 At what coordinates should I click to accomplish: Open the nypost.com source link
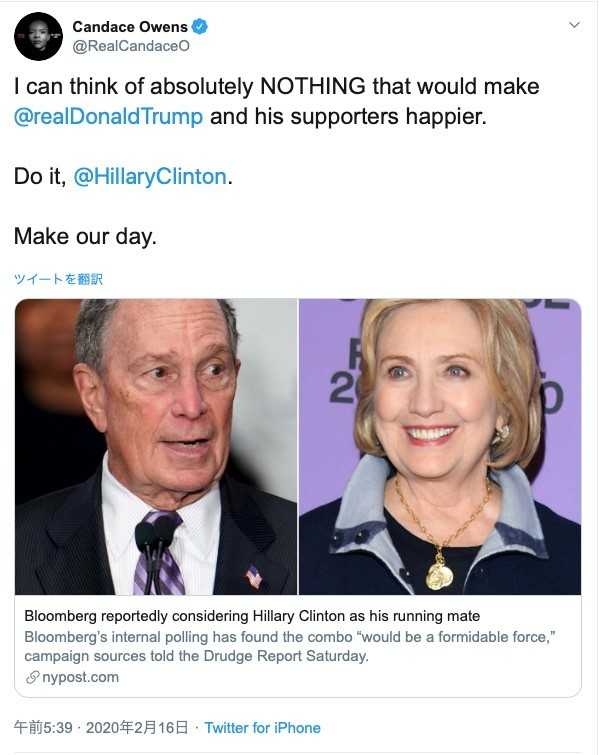tap(80, 677)
